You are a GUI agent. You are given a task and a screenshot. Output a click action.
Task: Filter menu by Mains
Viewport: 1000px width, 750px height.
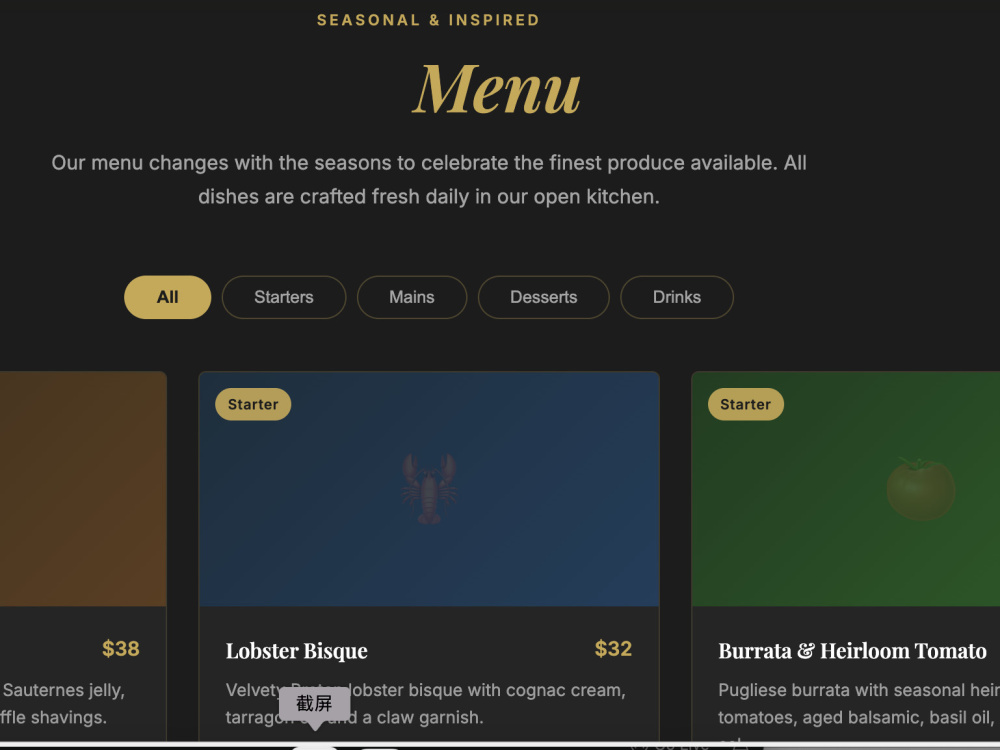pos(412,297)
